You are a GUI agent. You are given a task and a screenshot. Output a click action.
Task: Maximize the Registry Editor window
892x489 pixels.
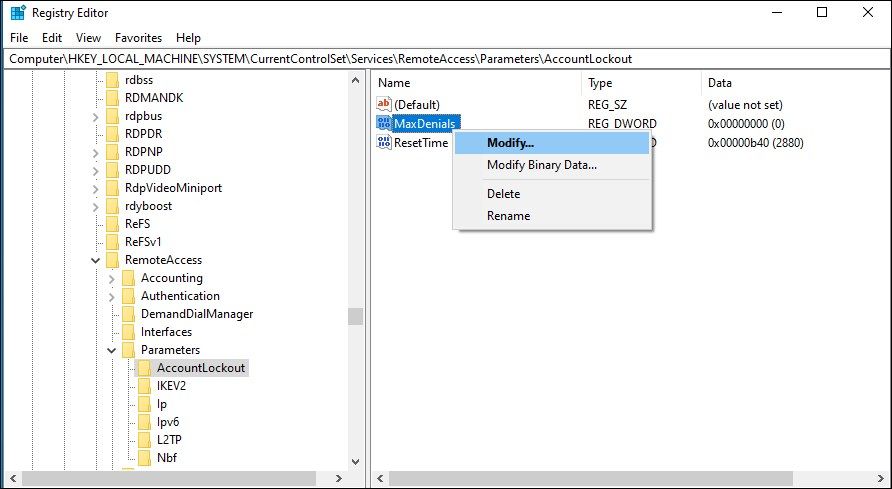pyautogui.click(x=822, y=13)
